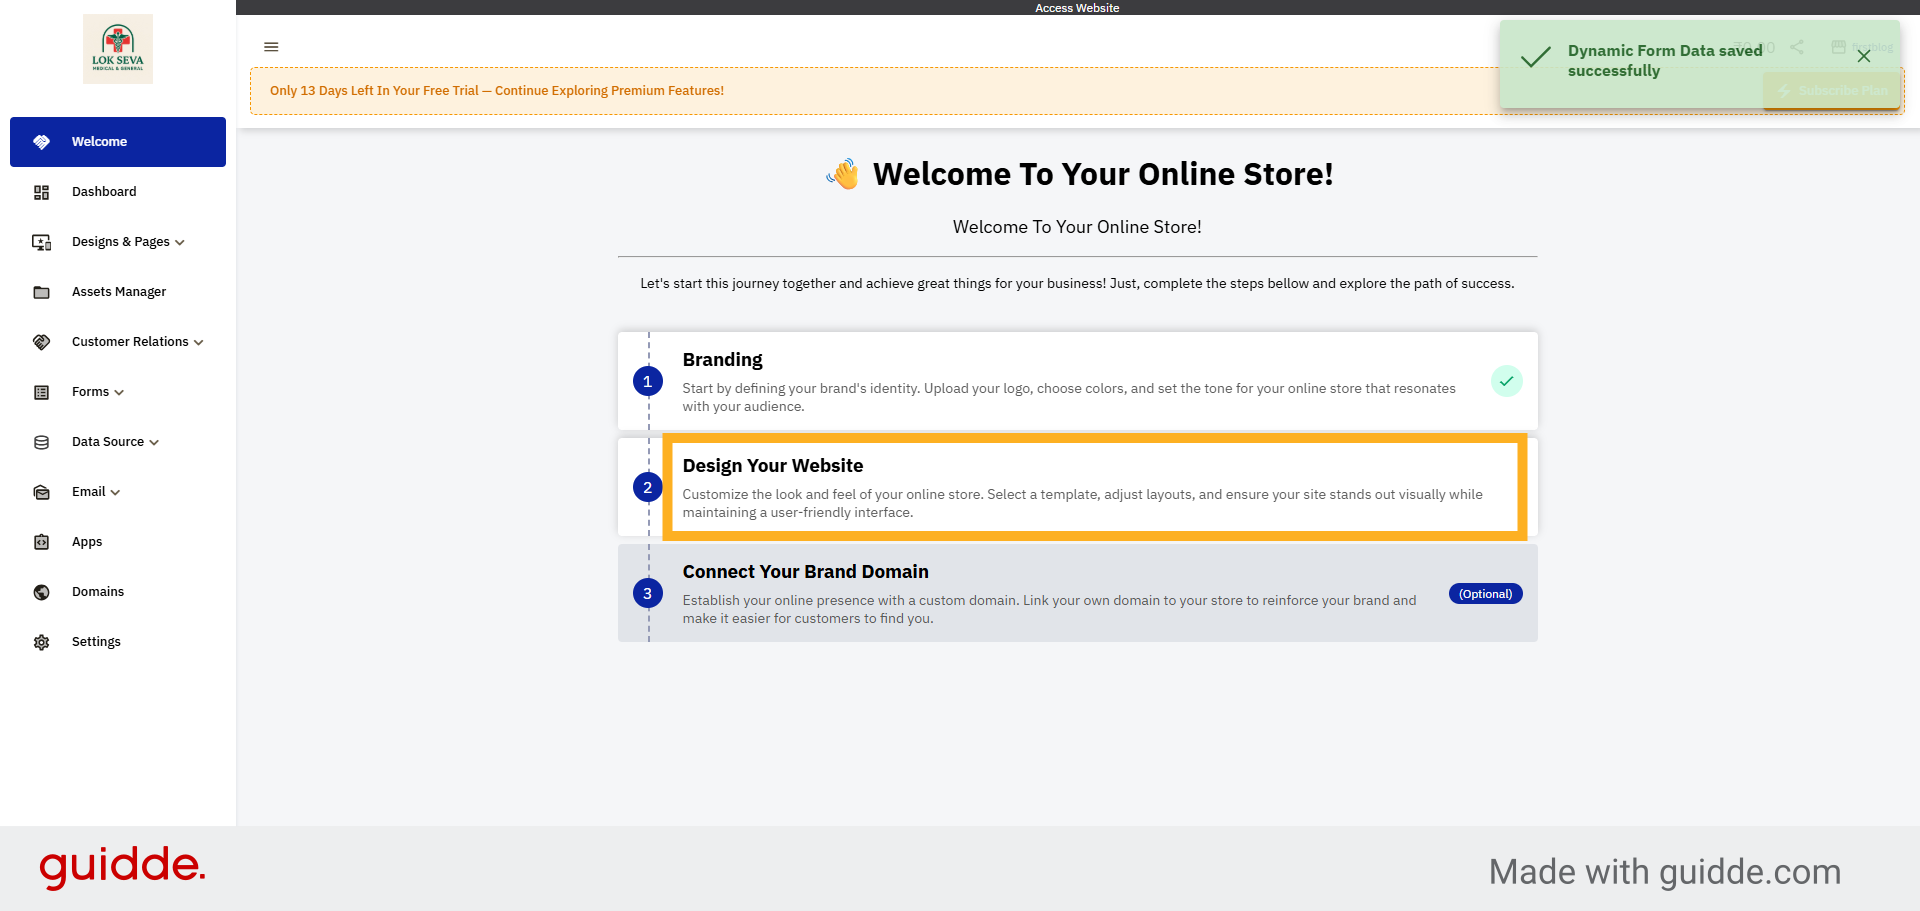Click the firstblog storefront icon

point(1838,47)
